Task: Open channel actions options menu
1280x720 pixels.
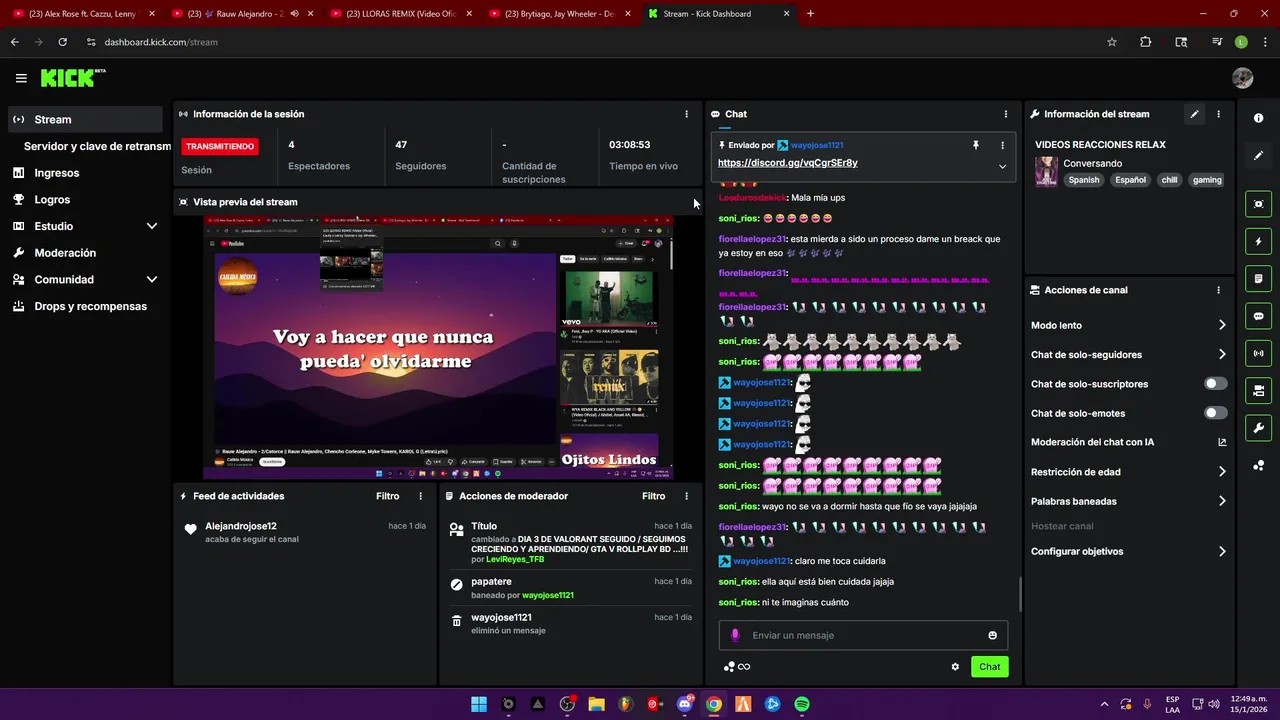Action: 1218,290
